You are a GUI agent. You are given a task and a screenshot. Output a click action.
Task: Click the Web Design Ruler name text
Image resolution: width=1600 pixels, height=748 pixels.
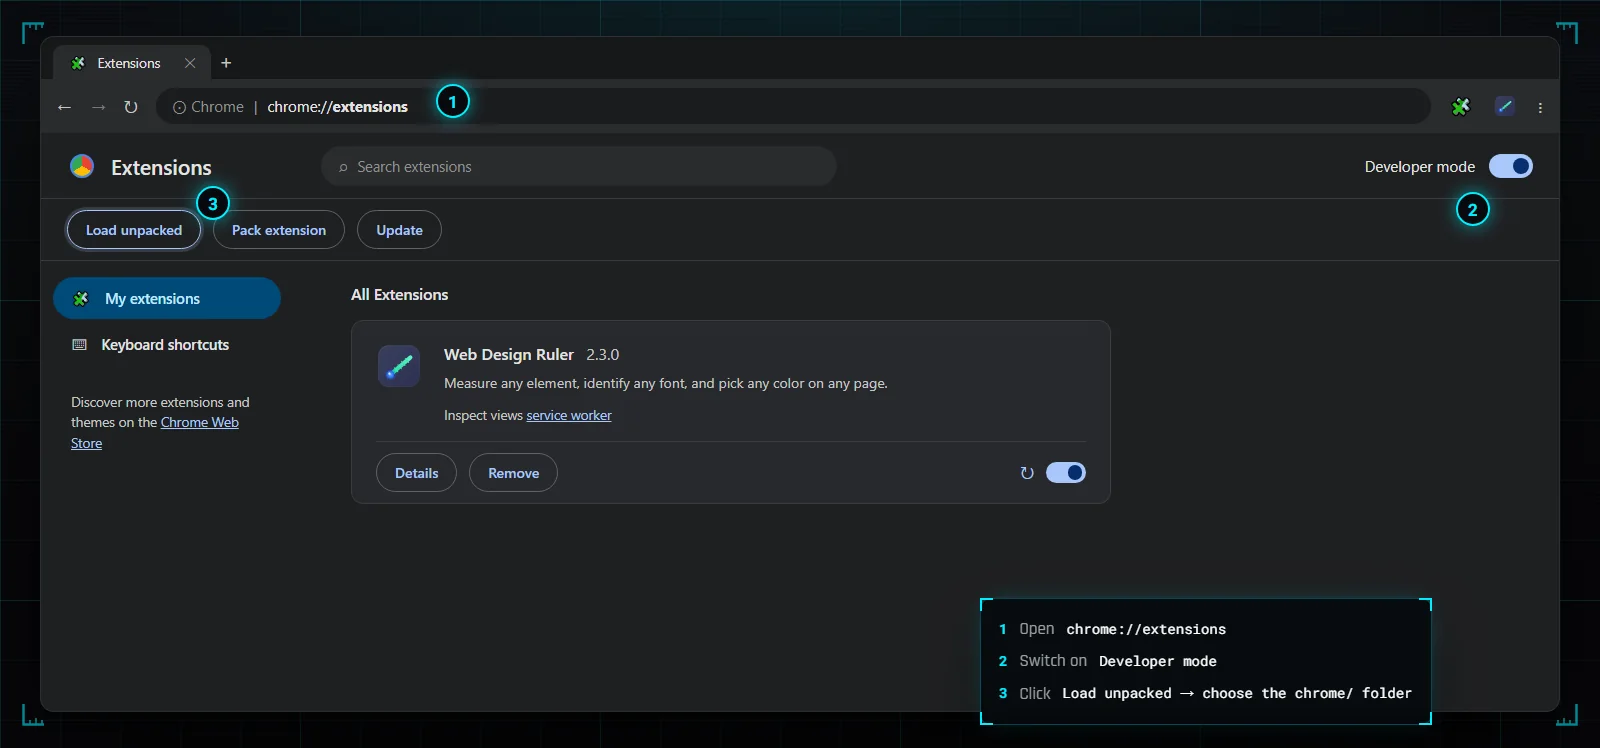[509, 354]
